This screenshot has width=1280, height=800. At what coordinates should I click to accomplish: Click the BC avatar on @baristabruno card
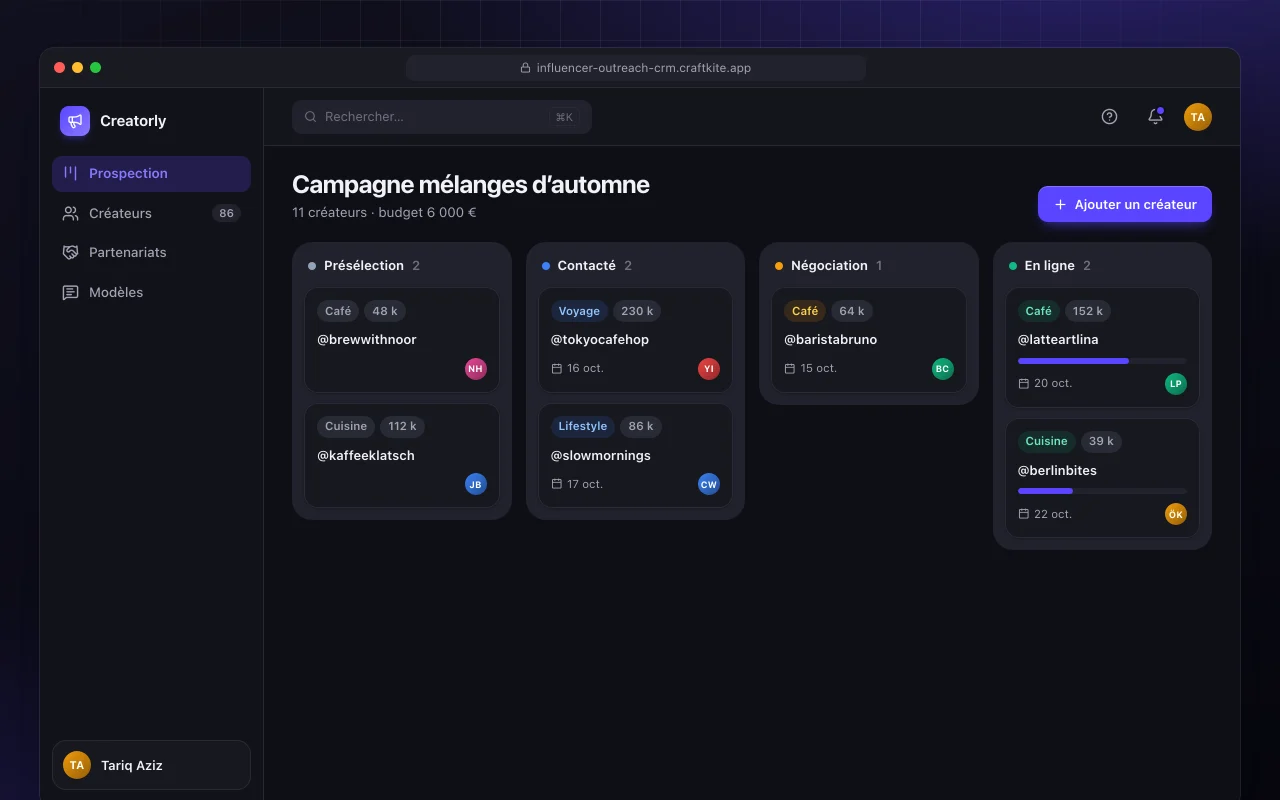click(943, 369)
